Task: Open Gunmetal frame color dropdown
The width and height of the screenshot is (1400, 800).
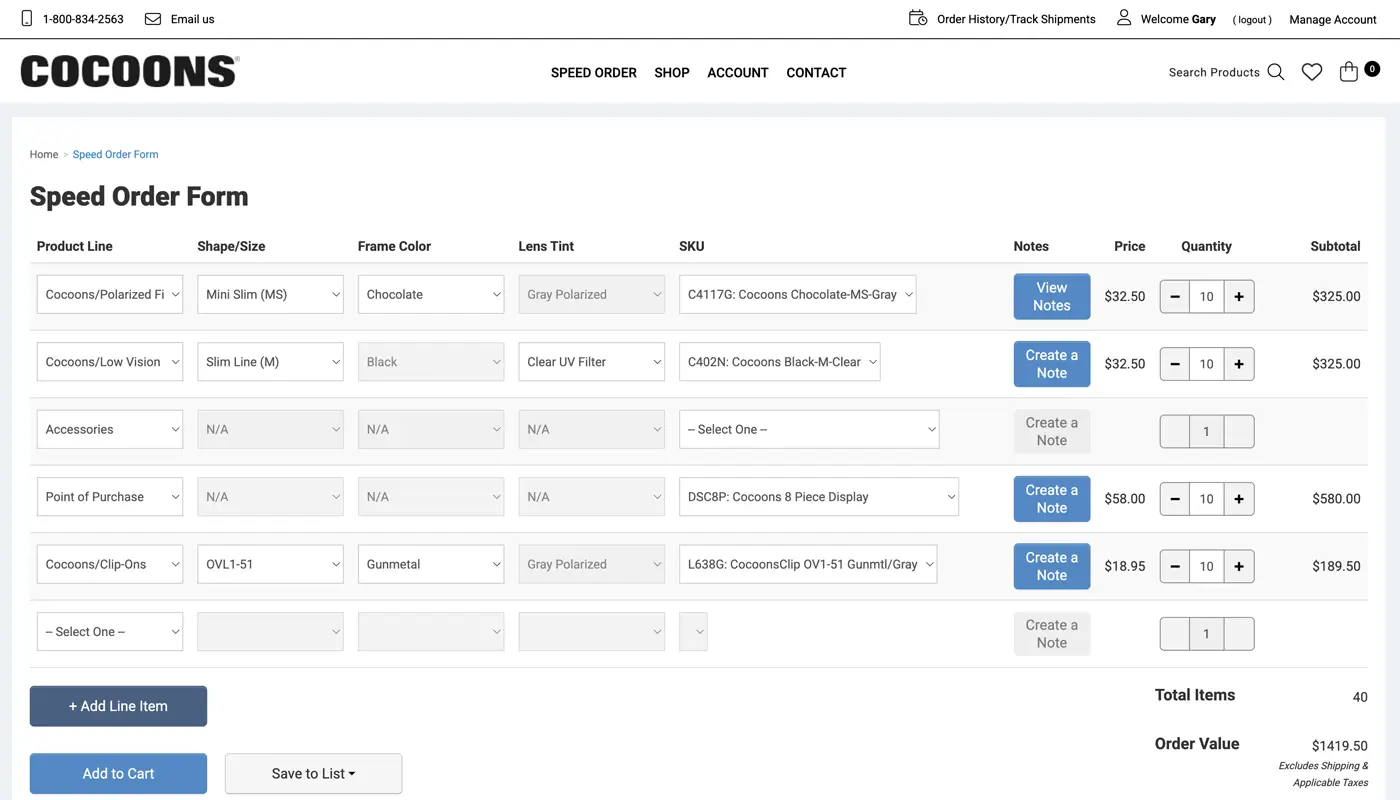Action: tap(431, 564)
